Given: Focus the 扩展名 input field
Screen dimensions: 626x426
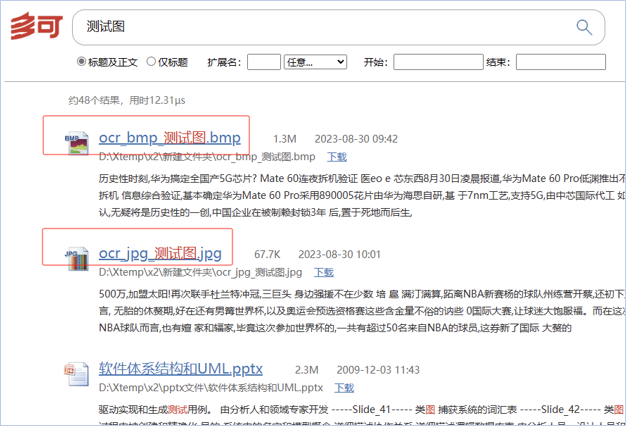Looking at the screenshot, I should pos(264,62).
